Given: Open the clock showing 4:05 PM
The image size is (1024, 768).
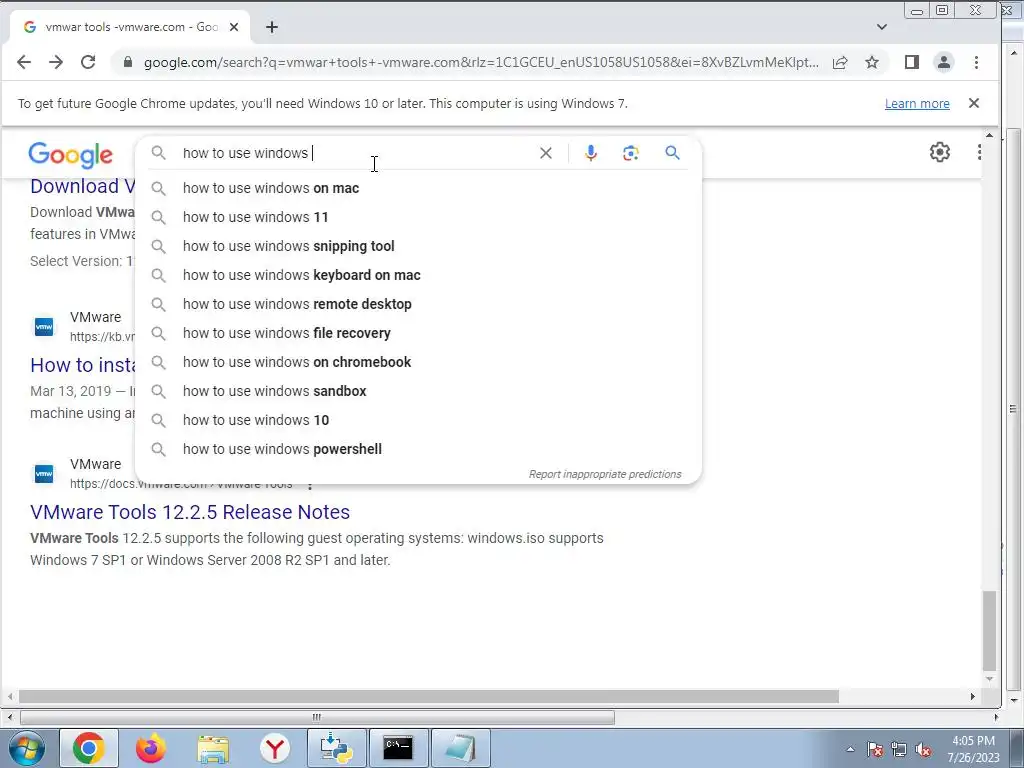Looking at the screenshot, I should [973, 749].
